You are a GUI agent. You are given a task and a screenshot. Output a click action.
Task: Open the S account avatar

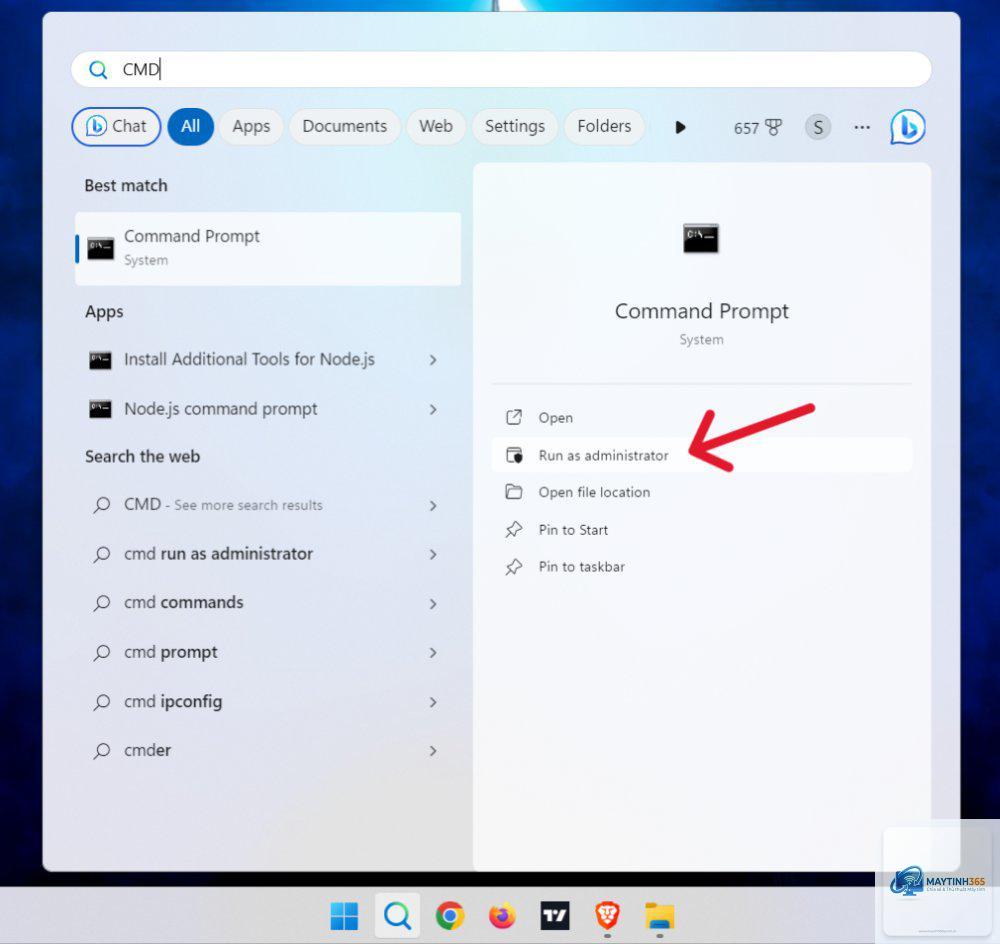[x=818, y=127]
